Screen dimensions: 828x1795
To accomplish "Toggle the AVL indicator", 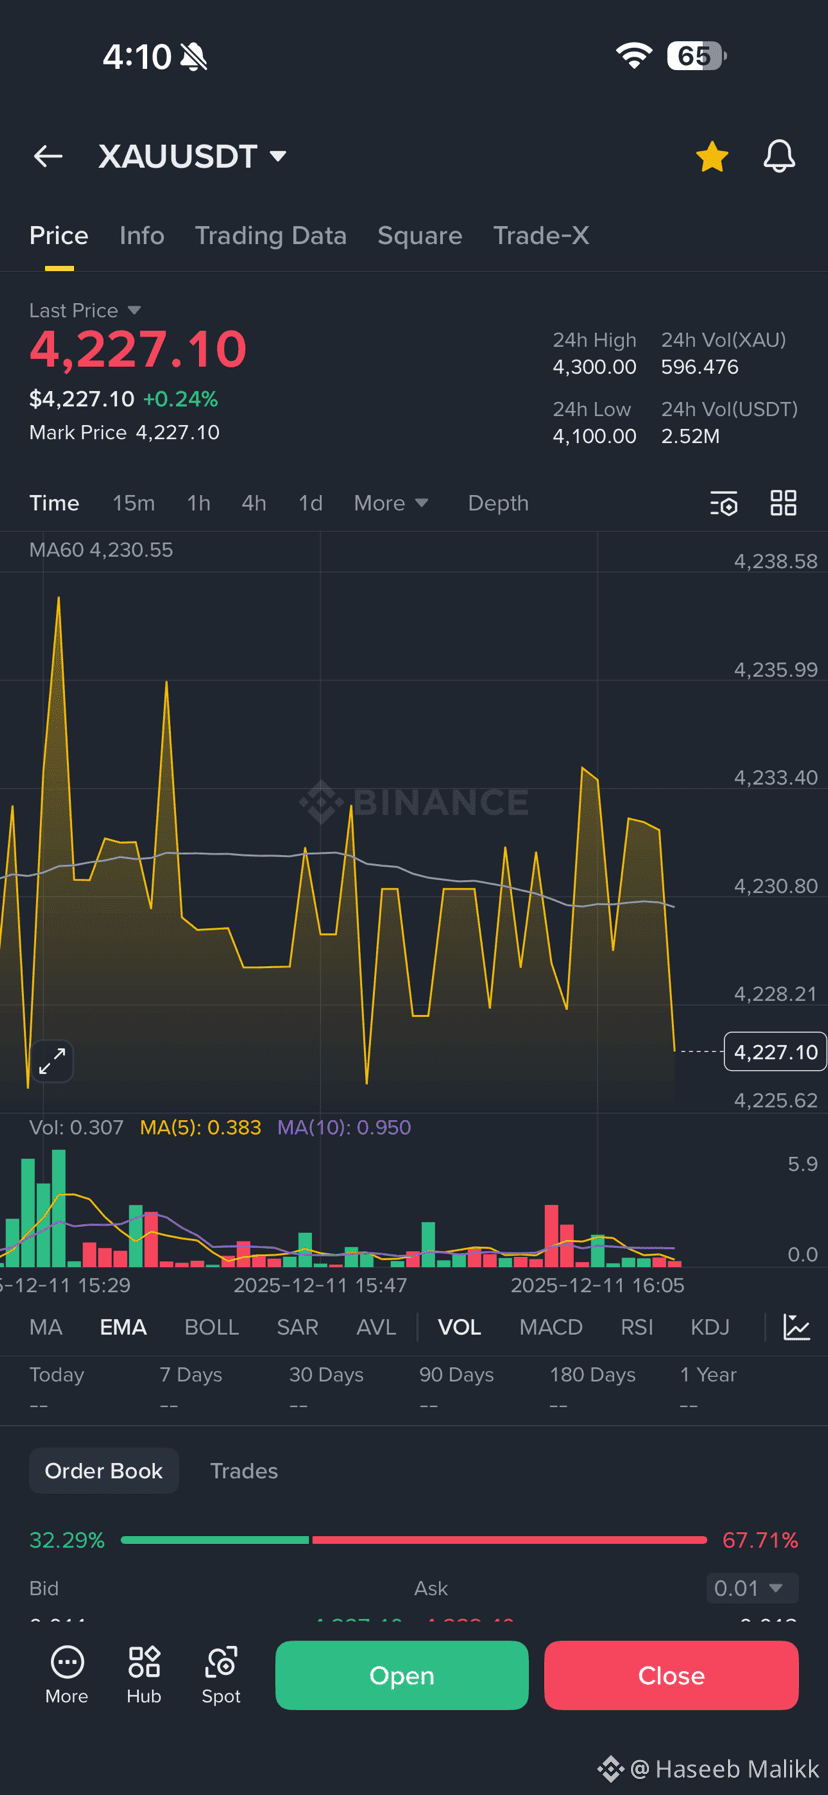I will click(376, 1327).
